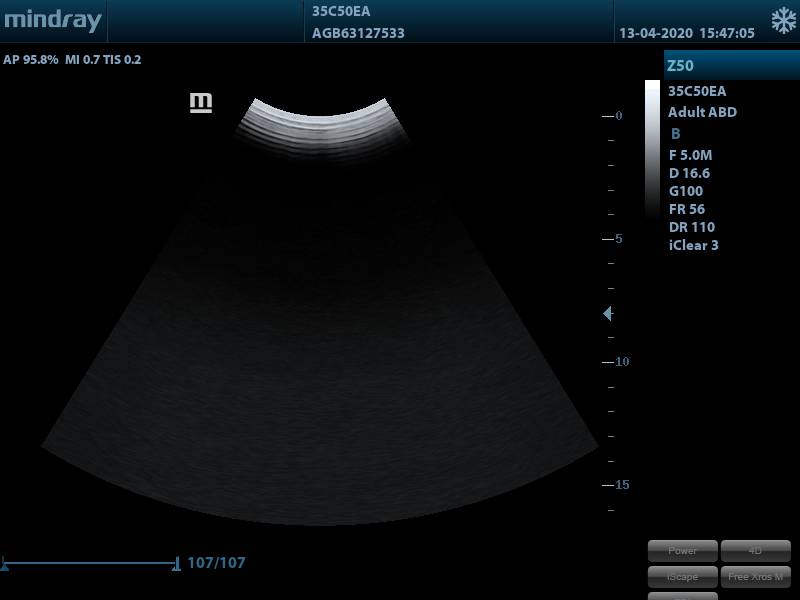
Task: Click the probe orientation M marker
Action: tap(201, 102)
